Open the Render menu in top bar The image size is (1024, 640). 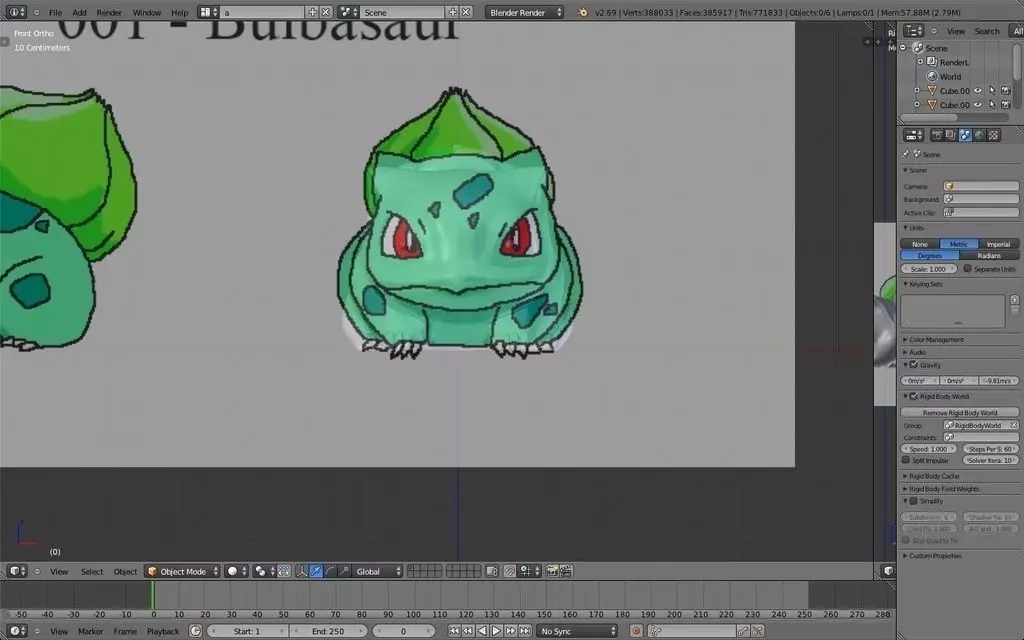coord(109,12)
